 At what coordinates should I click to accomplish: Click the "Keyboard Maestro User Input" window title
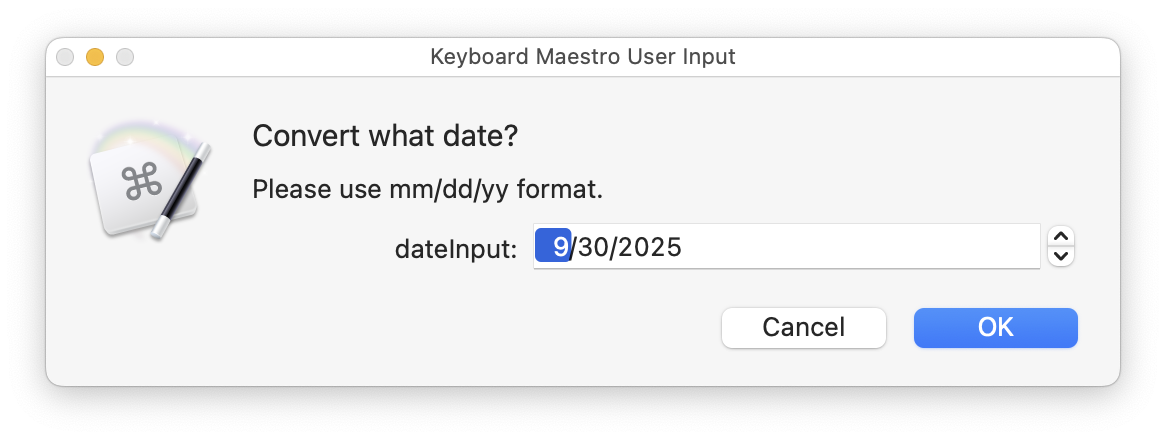pos(583,57)
